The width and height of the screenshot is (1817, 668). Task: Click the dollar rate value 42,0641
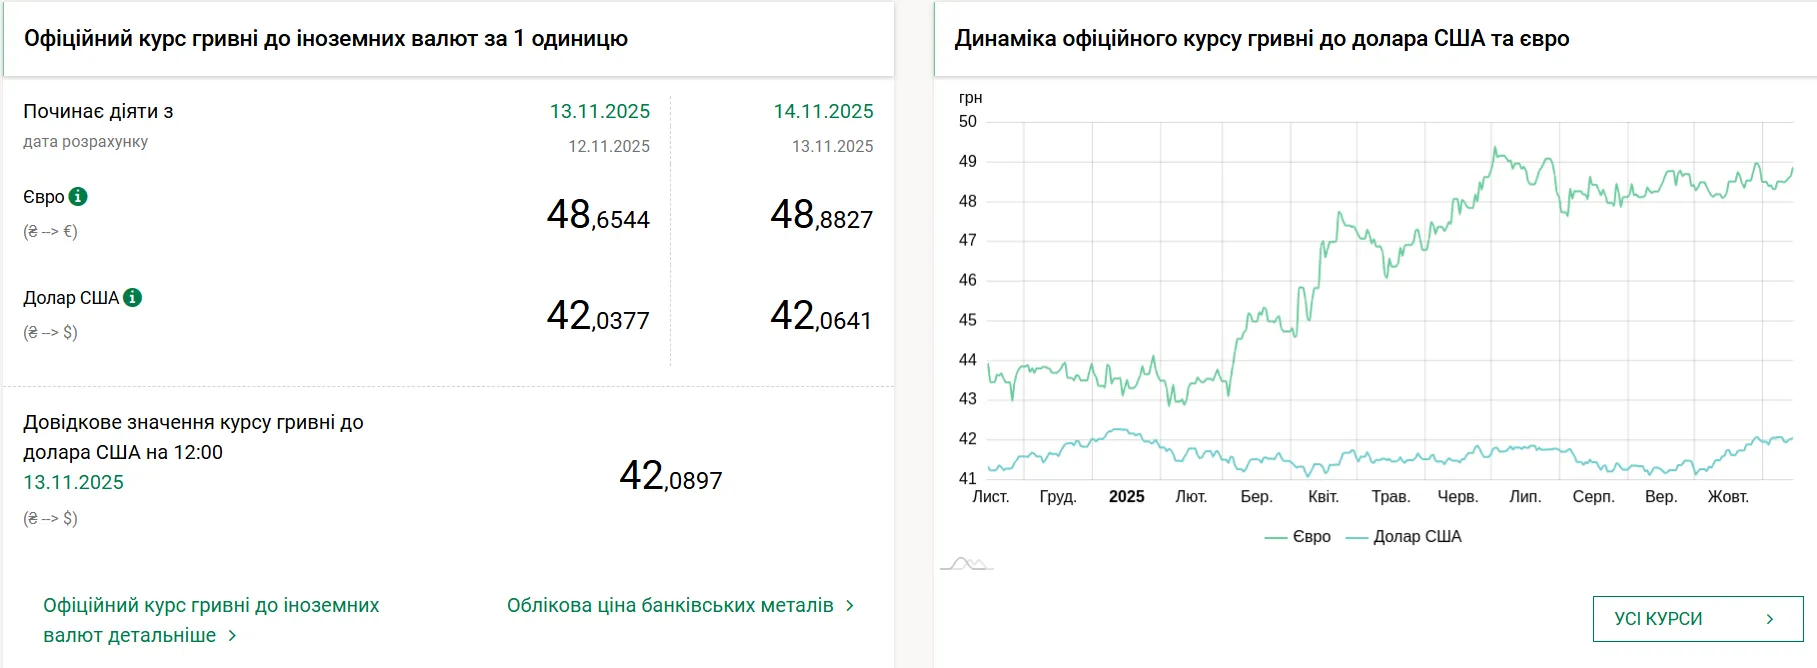821,317
